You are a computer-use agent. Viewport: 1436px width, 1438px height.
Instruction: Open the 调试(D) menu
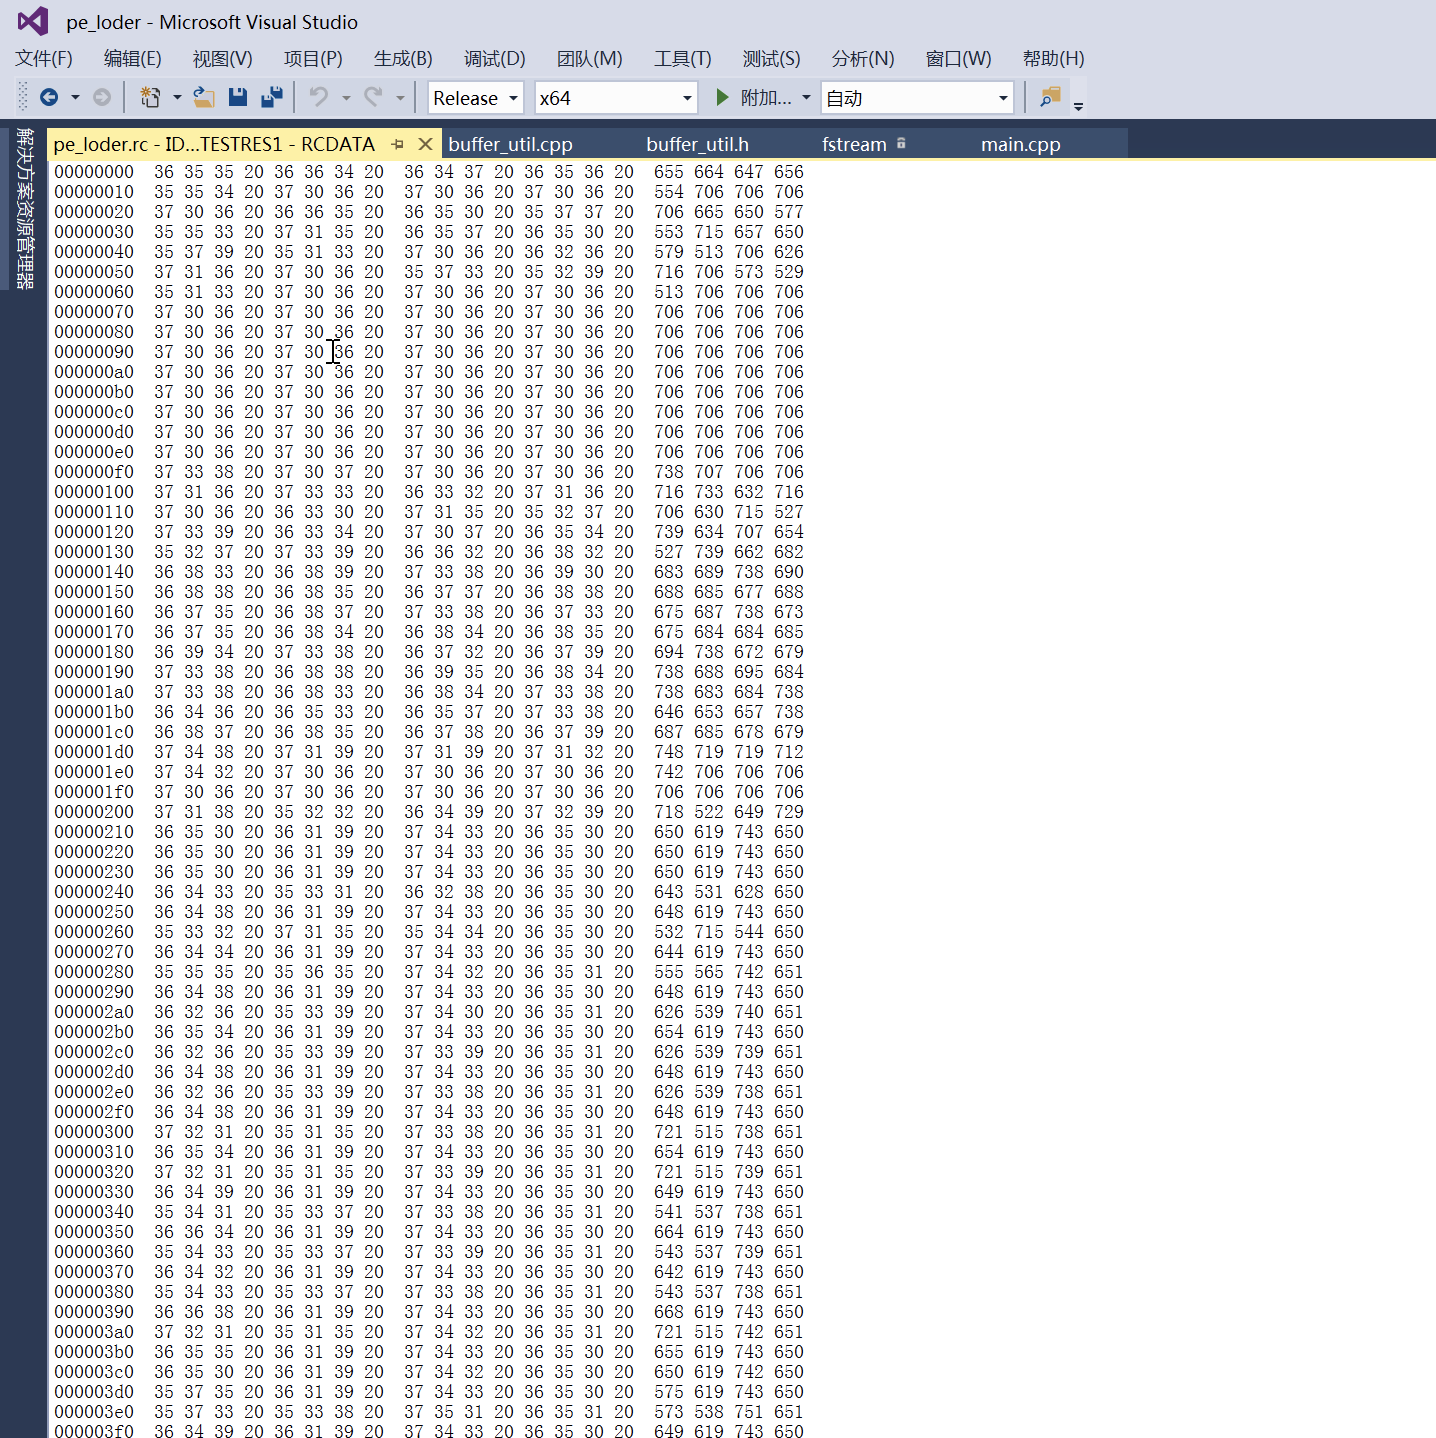(x=494, y=59)
